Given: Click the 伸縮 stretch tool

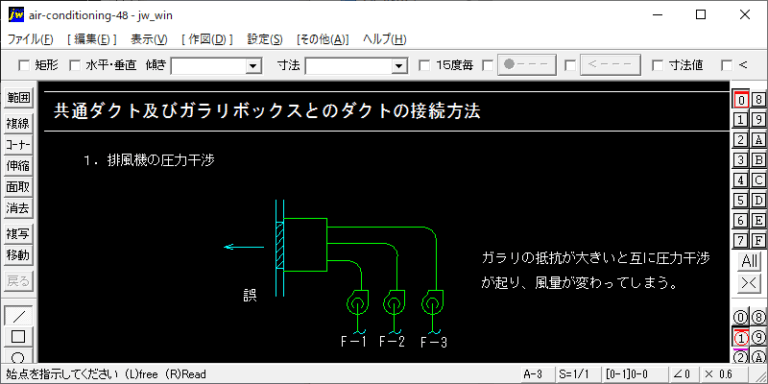Looking at the screenshot, I should click(x=18, y=166).
